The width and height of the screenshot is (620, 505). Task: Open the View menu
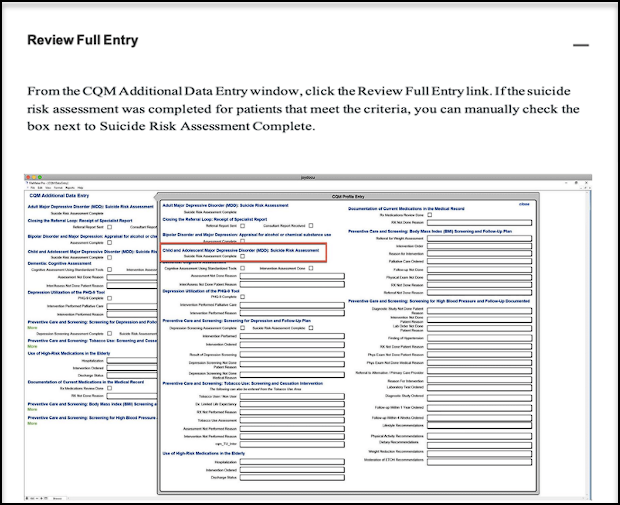48,188
